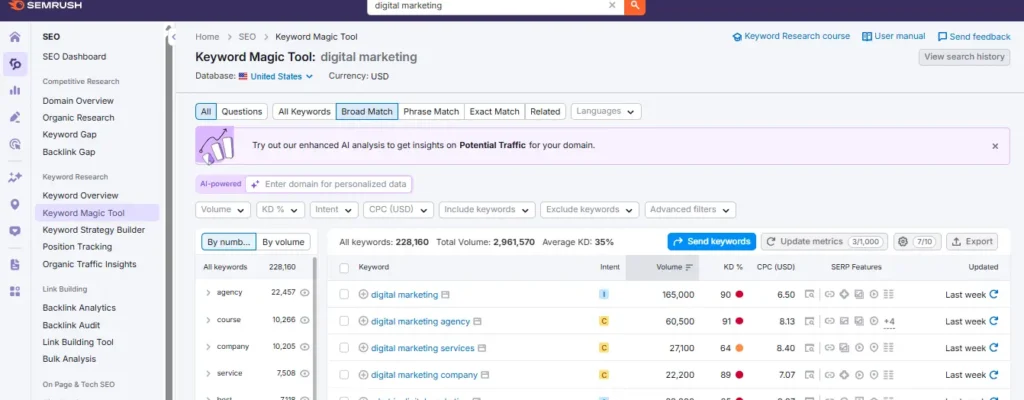Select the Questions tab
The width and height of the screenshot is (1024, 400).
pyautogui.click(x=242, y=112)
